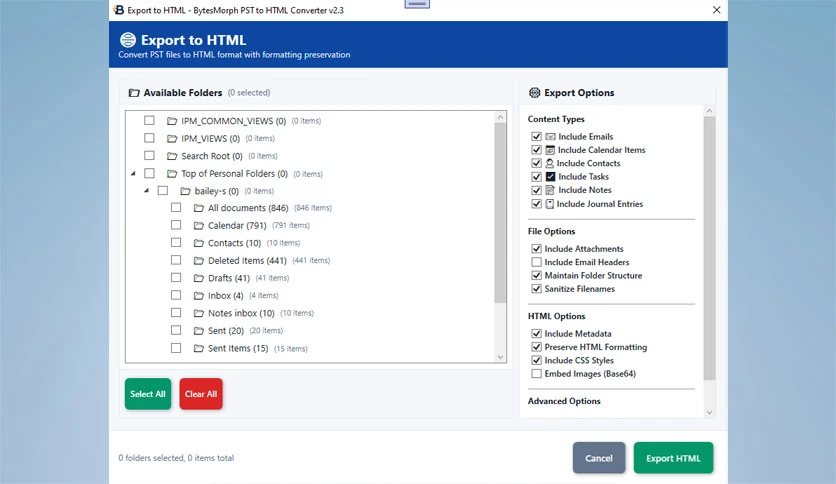Click the envelope icon next to Include Emails
836x484 pixels.
click(550, 136)
